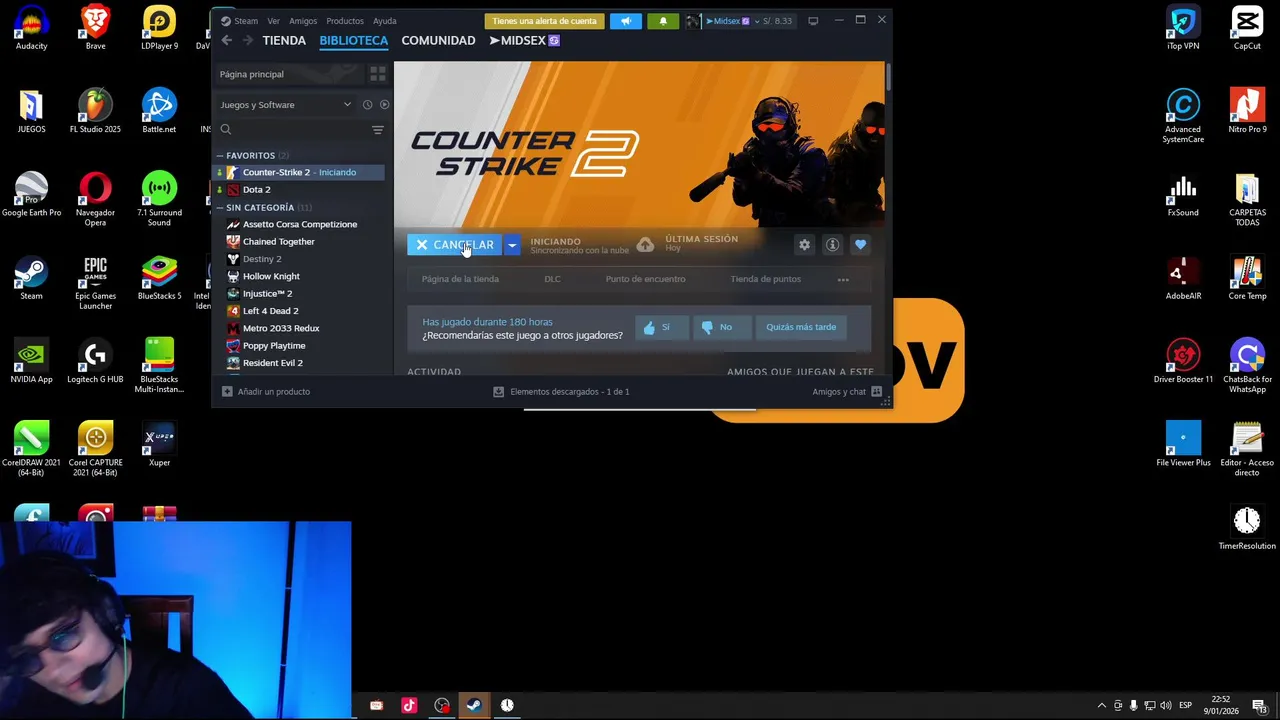
Task: Open the FL Studio 2025 desktop icon
Action: coord(95,111)
